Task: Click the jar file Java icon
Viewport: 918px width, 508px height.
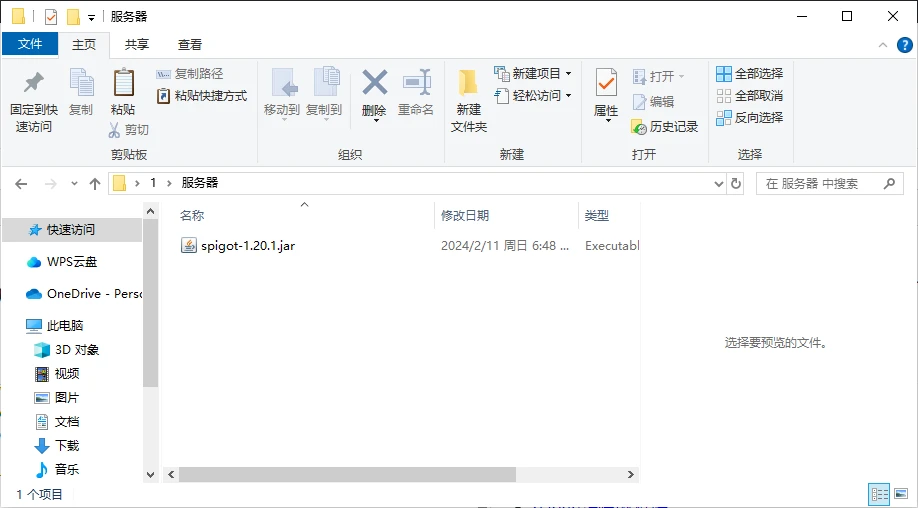Action: (189, 246)
